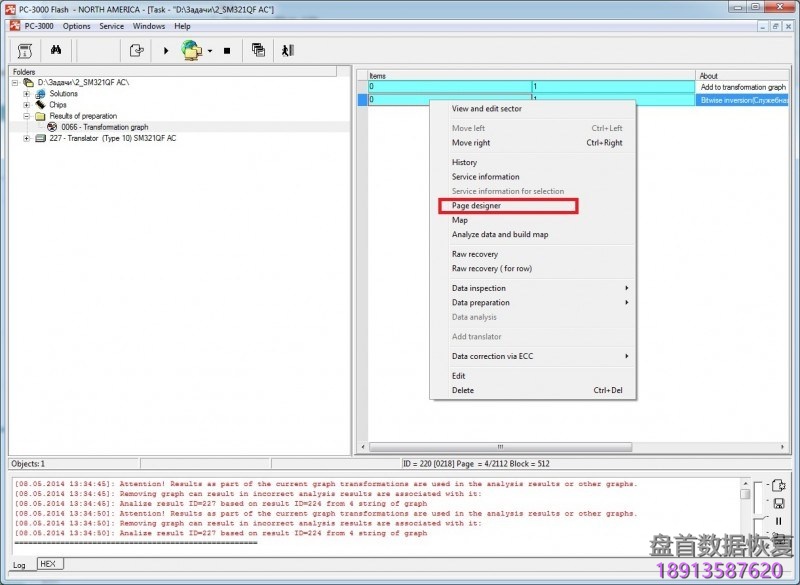This screenshot has height=585, width=800.
Task: Select 0066 - Transformation graph item
Action: pos(104,127)
